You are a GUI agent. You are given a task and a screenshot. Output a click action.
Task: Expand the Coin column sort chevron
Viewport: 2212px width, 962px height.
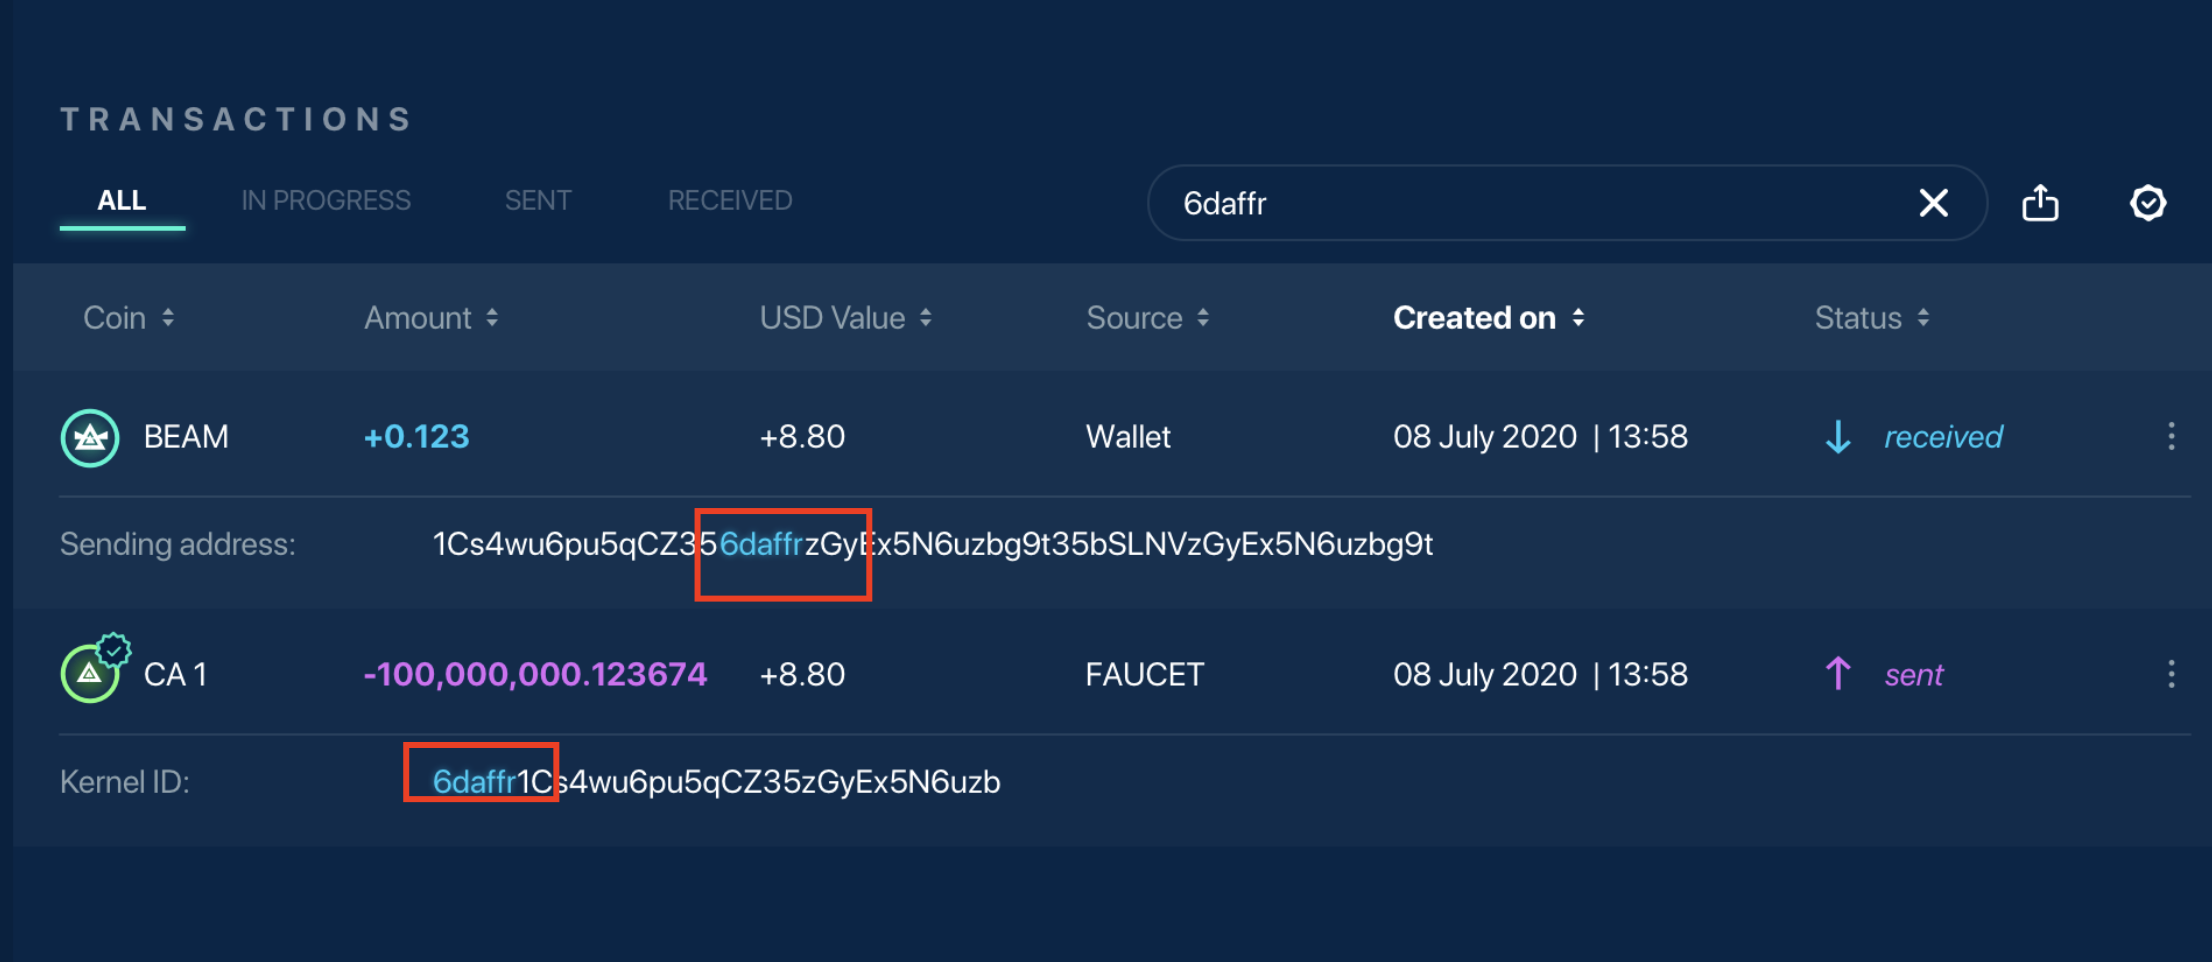click(x=168, y=317)
